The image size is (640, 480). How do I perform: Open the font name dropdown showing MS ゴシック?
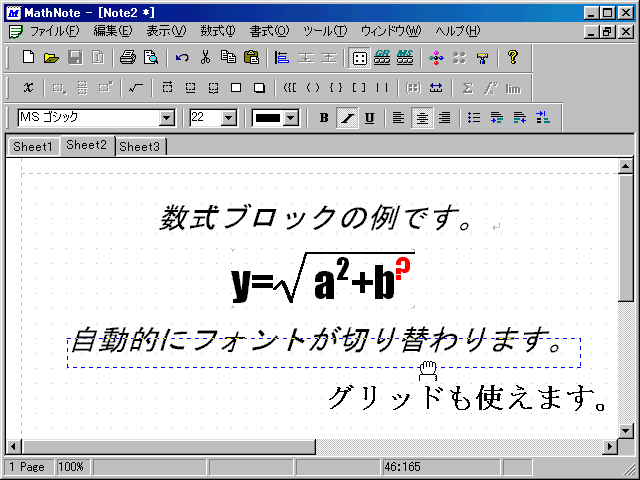click(x=167, y=118)
